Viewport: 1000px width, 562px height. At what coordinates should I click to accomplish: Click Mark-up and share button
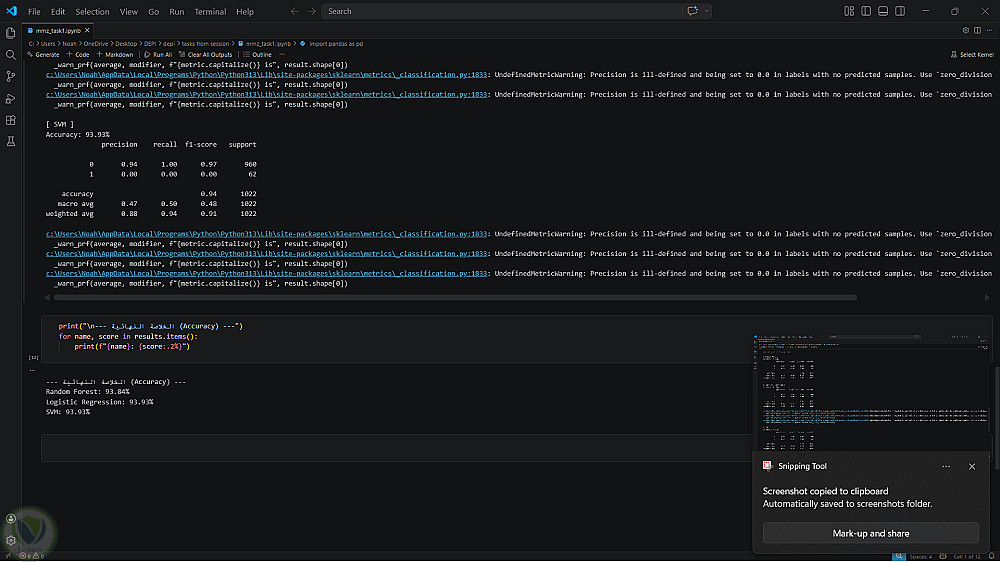pyautogui.click(x=870, y=533)
